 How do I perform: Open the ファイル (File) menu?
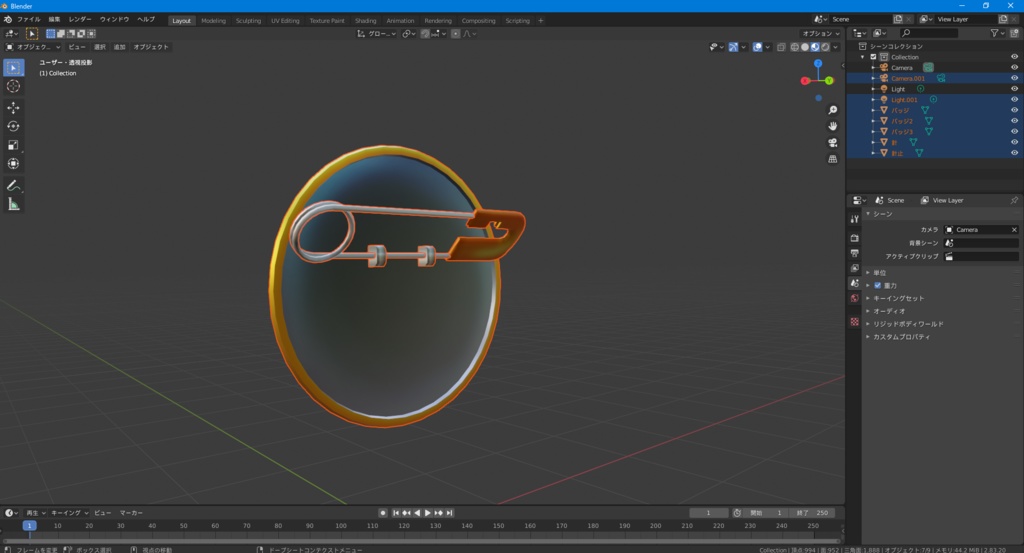coord(29,20)
